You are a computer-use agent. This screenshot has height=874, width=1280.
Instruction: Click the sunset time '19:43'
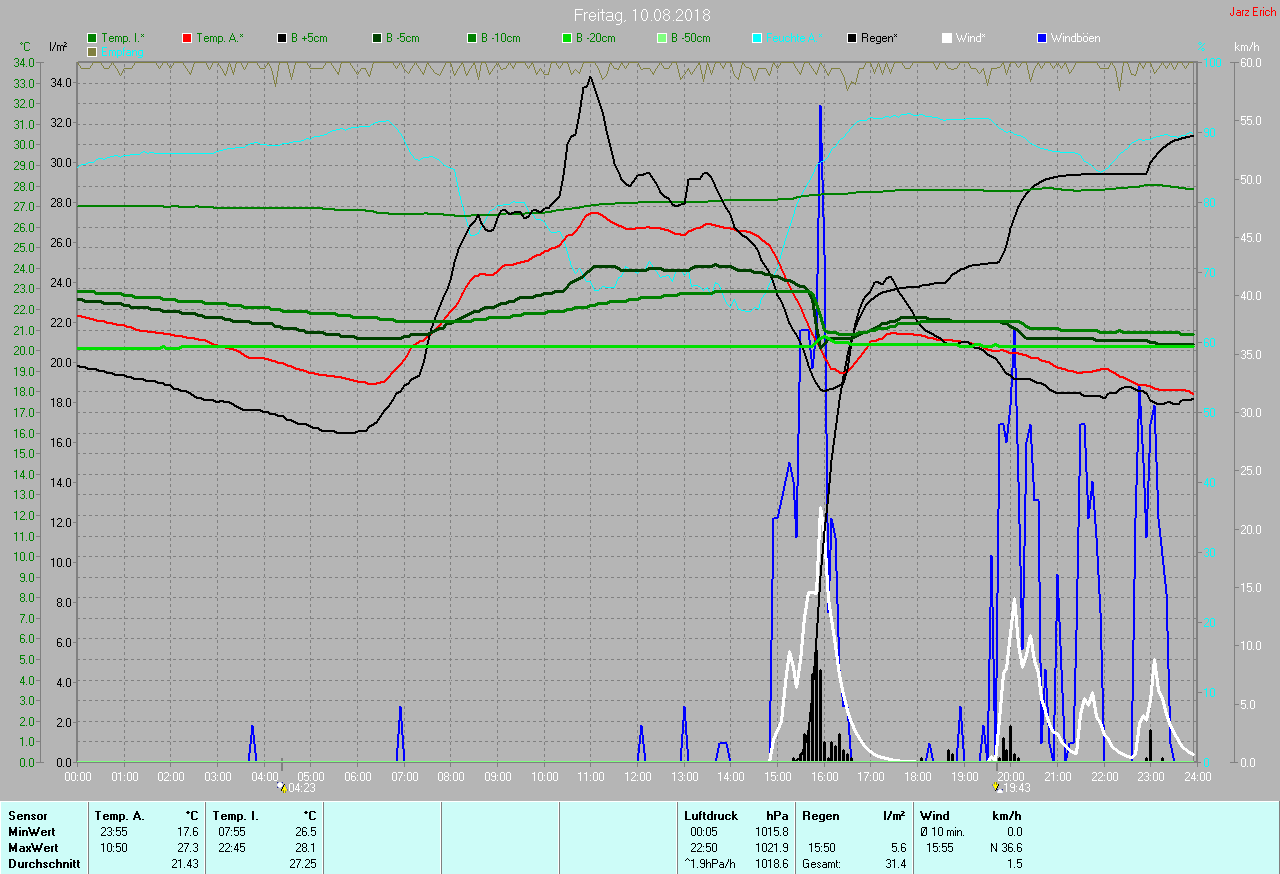click(1016, 788)
